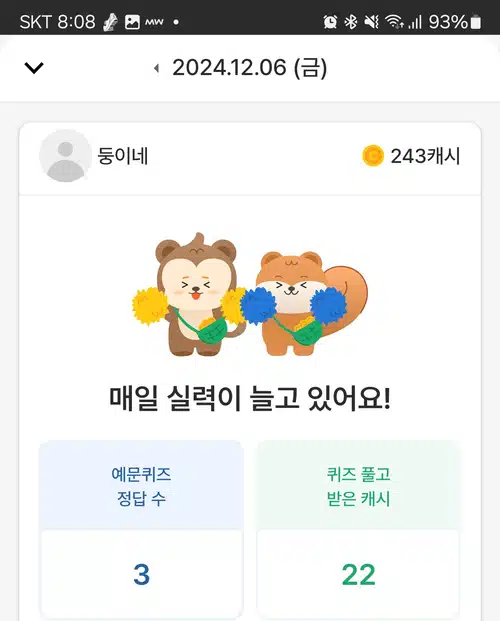500x621 pixels.
Task: Select the 퀴즈 풀고 받은 캐시 card header
Action: point(358,486)
